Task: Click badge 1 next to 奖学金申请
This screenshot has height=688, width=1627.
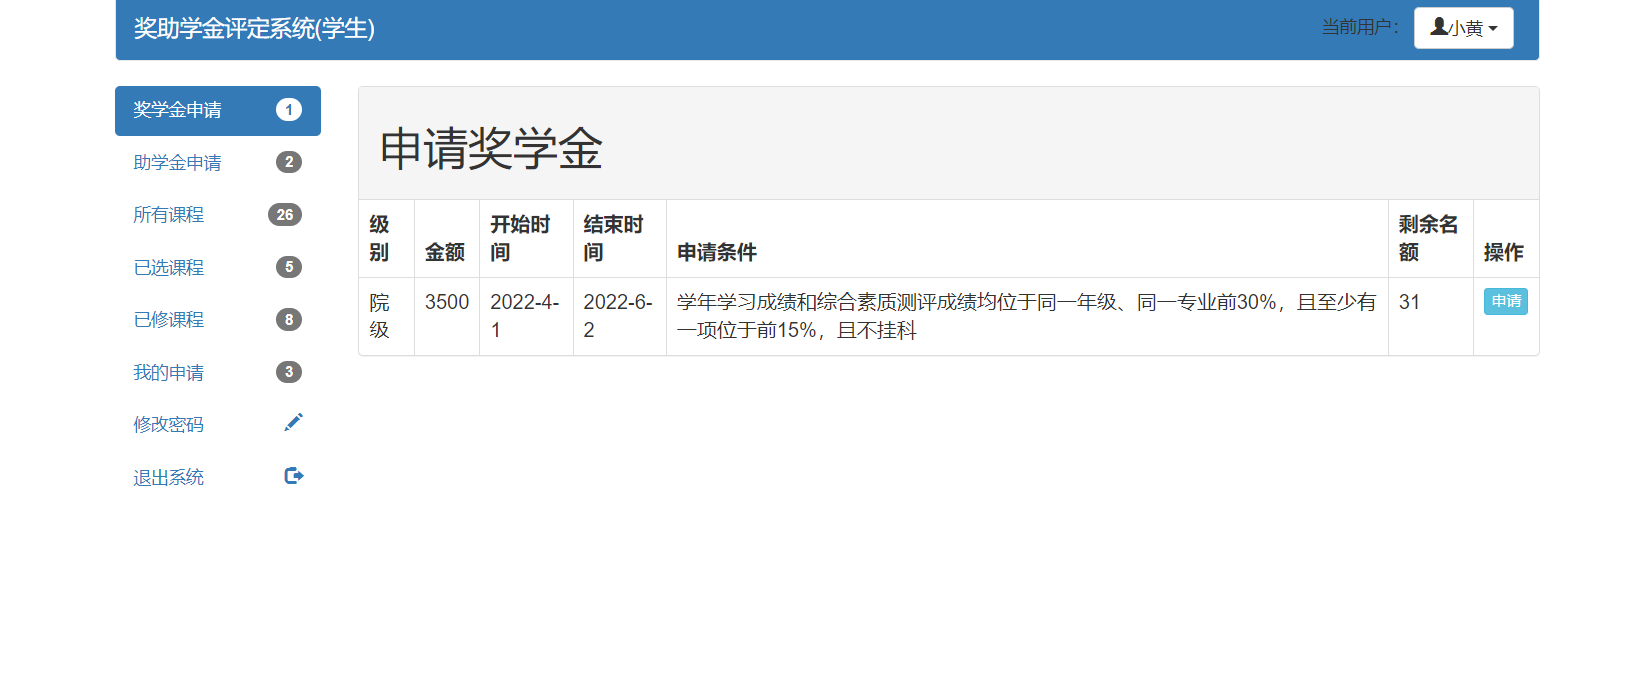Action: click(x=289, y=110)
